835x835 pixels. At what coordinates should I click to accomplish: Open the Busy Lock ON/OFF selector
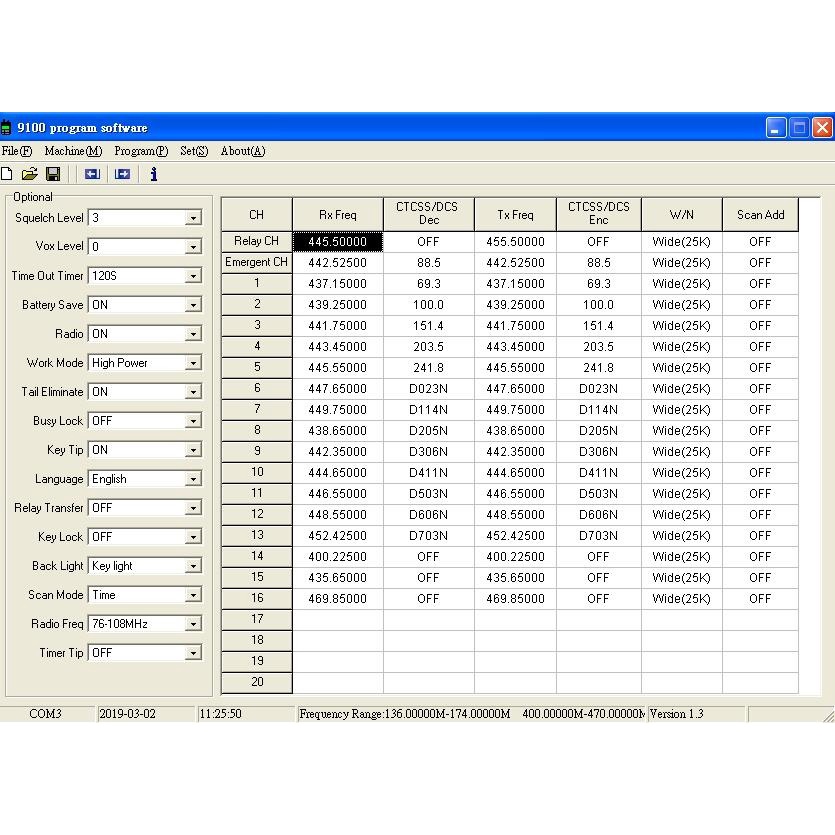point(193,421)
